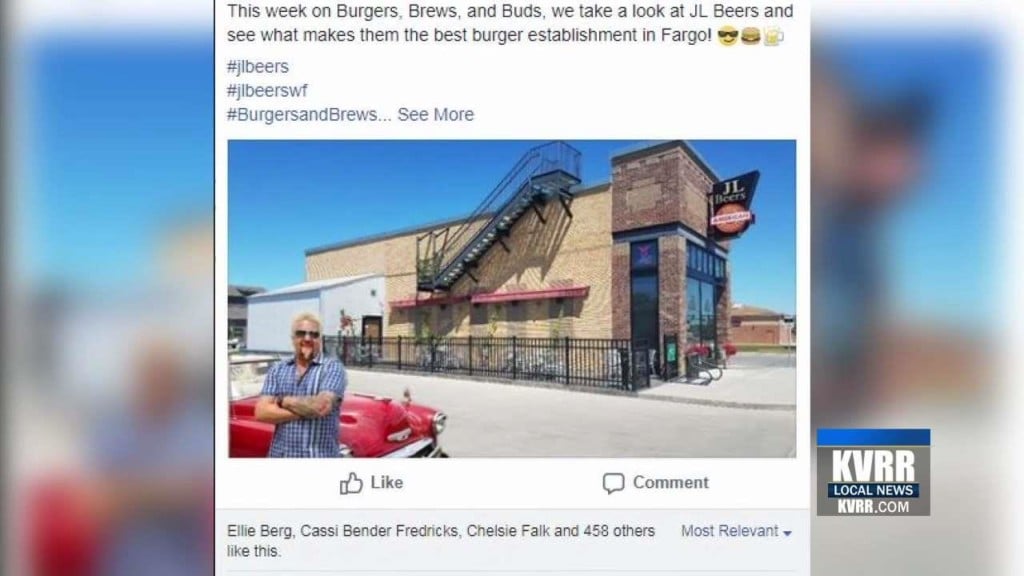Click the Like thumbs-up icon
The height and width of the screenshot is (576, 1024).
tap(351, 483)
